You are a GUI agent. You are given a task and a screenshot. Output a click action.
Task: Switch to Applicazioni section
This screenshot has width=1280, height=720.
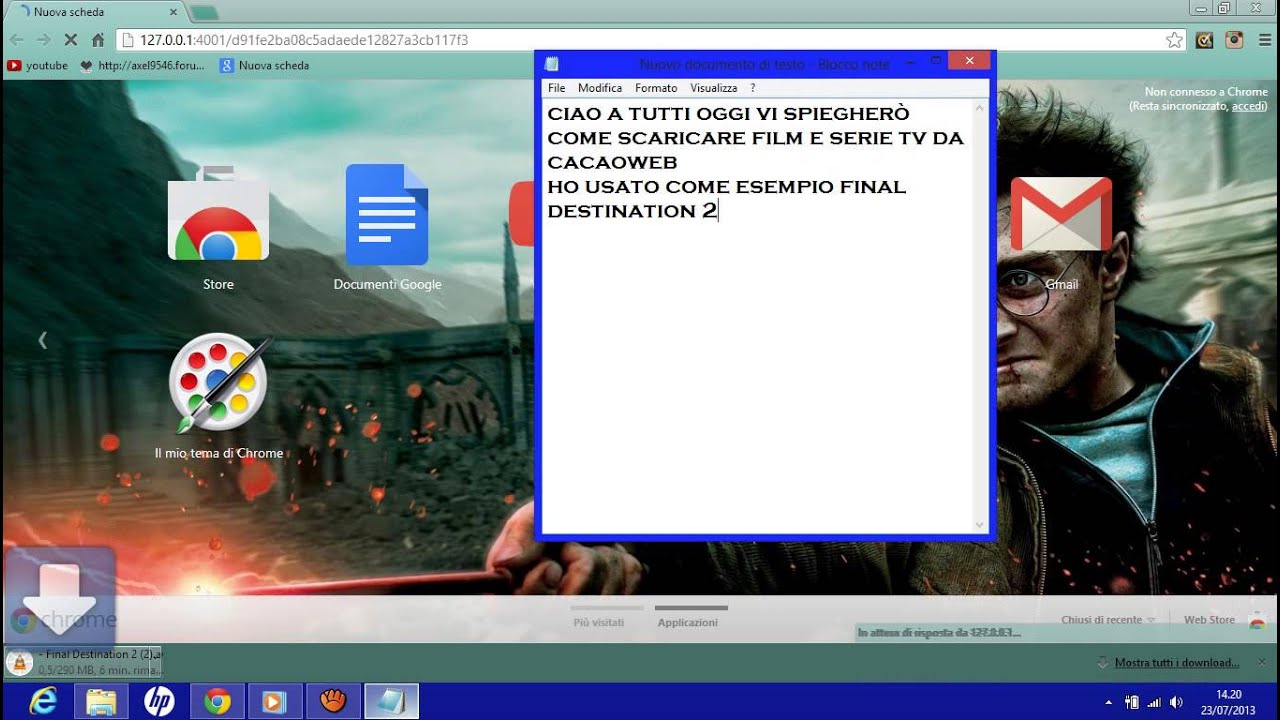[688, 622]
